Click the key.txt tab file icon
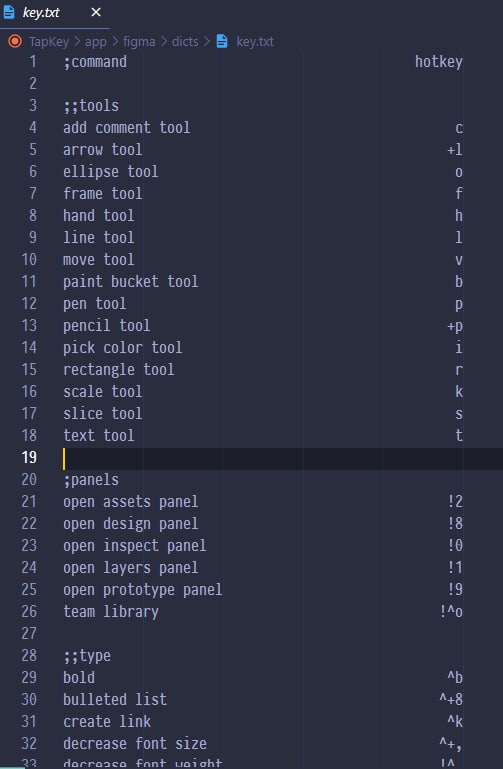503x769 pixels. [9, 12]
